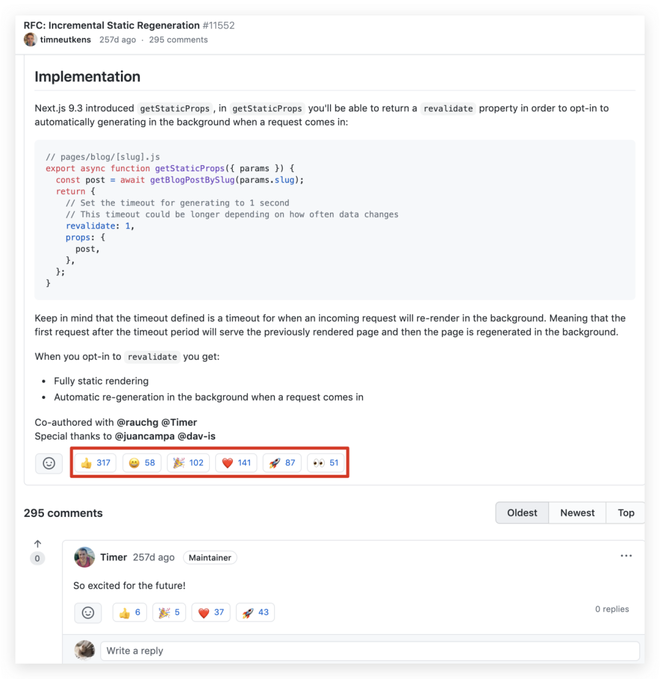Click the heart reaction with 141

pyautogui.click(x=236, y=463)
